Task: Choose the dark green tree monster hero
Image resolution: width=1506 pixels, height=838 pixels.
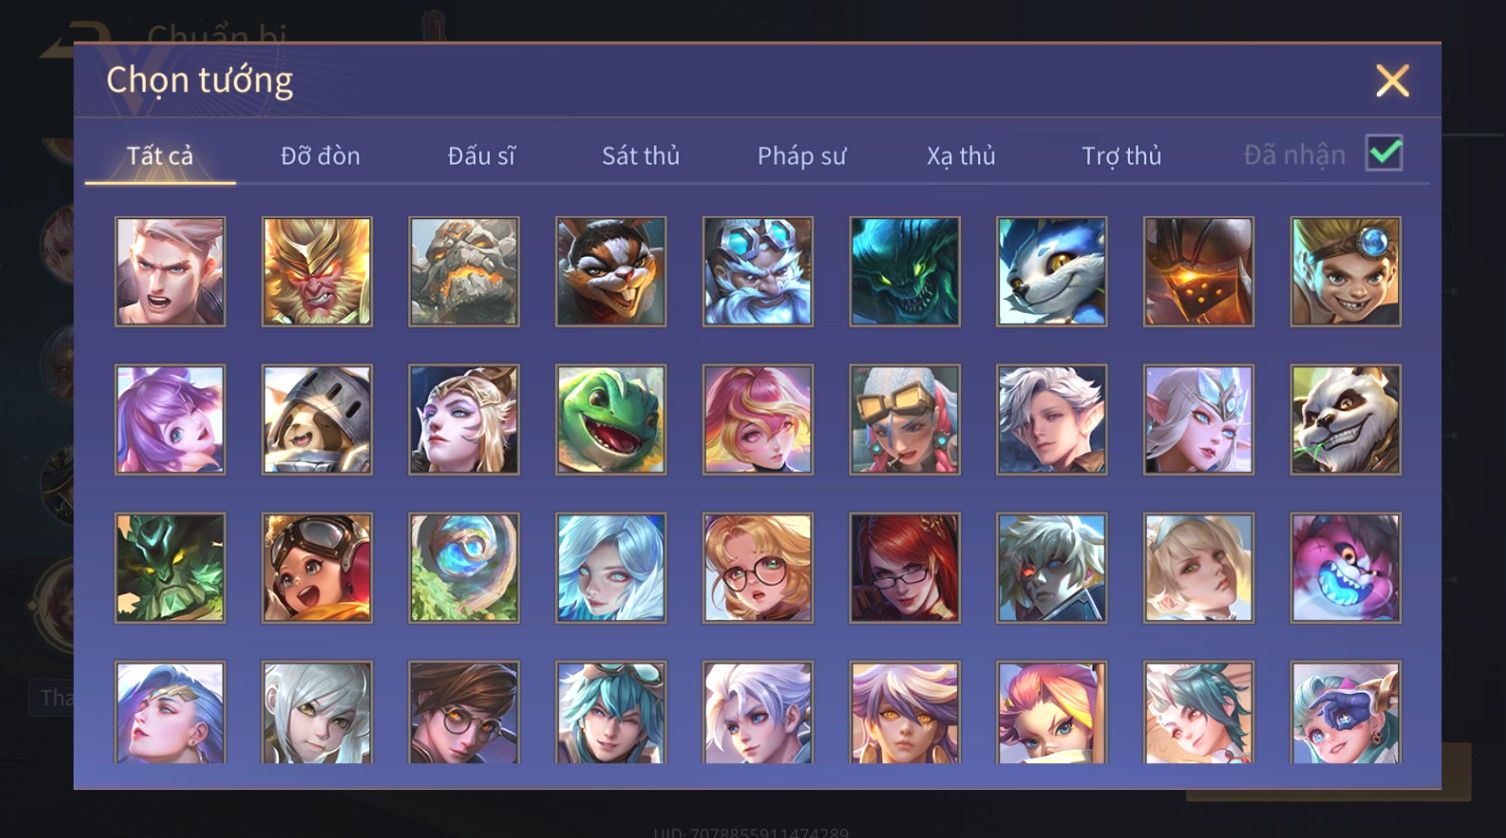Action: (x=170, y=568)
